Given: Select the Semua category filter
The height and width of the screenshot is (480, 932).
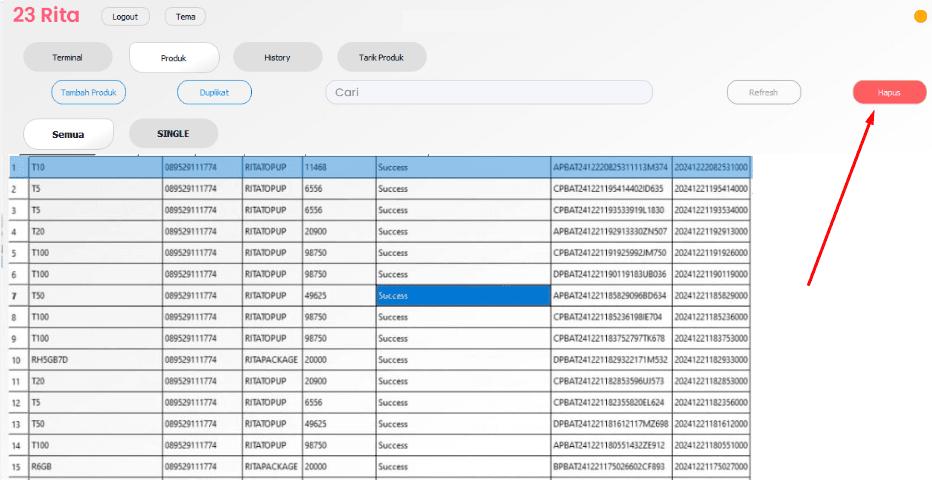Looking at the screenshot, I should tap(68, 133).
